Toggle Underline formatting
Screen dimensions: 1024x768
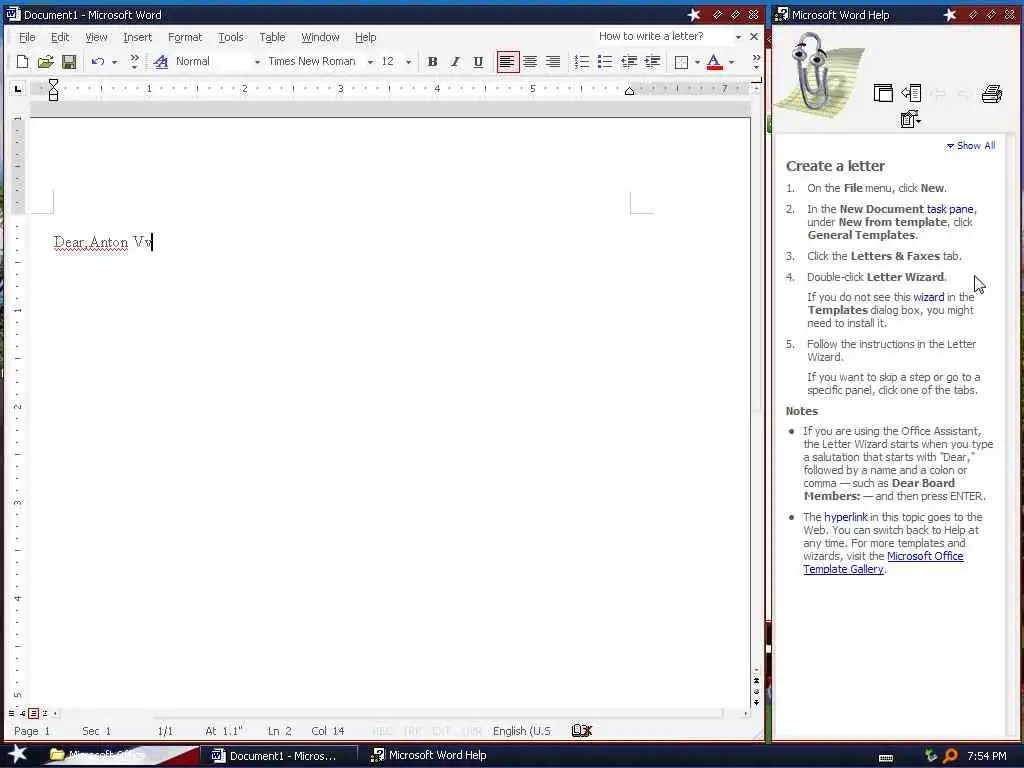point(478,62)
